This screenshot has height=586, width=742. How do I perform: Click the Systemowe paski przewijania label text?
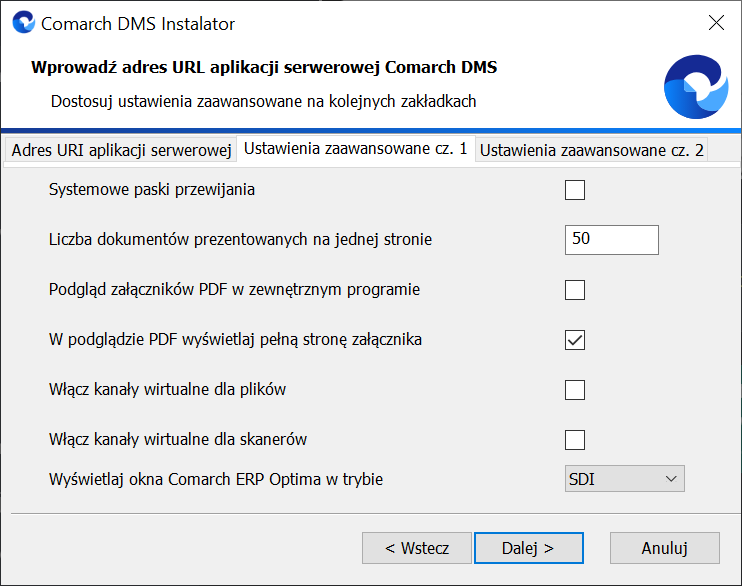[x=152, y=189]
